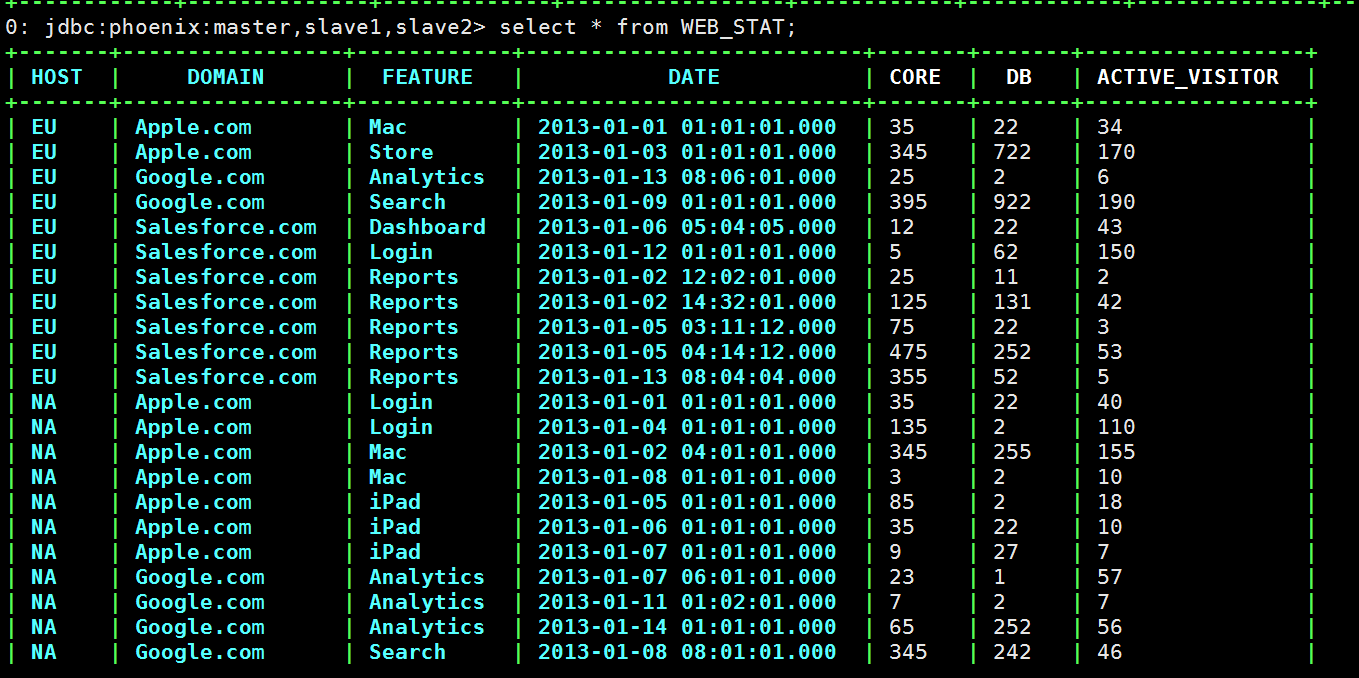Image resolution: width=1359 pixels, height=678 pixels.
Task: Click the CORE column header
Action: (x=915, y=77)
